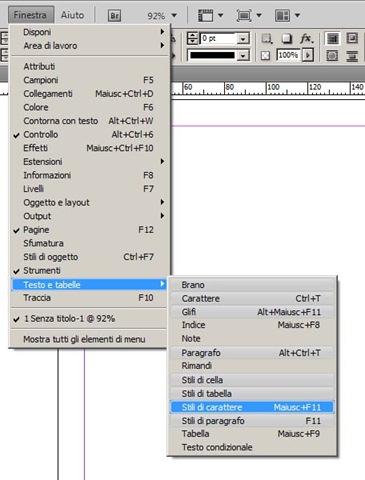
Task: Choose Tabella Maiusc+F9 in submenu
Action: (252, 434)
